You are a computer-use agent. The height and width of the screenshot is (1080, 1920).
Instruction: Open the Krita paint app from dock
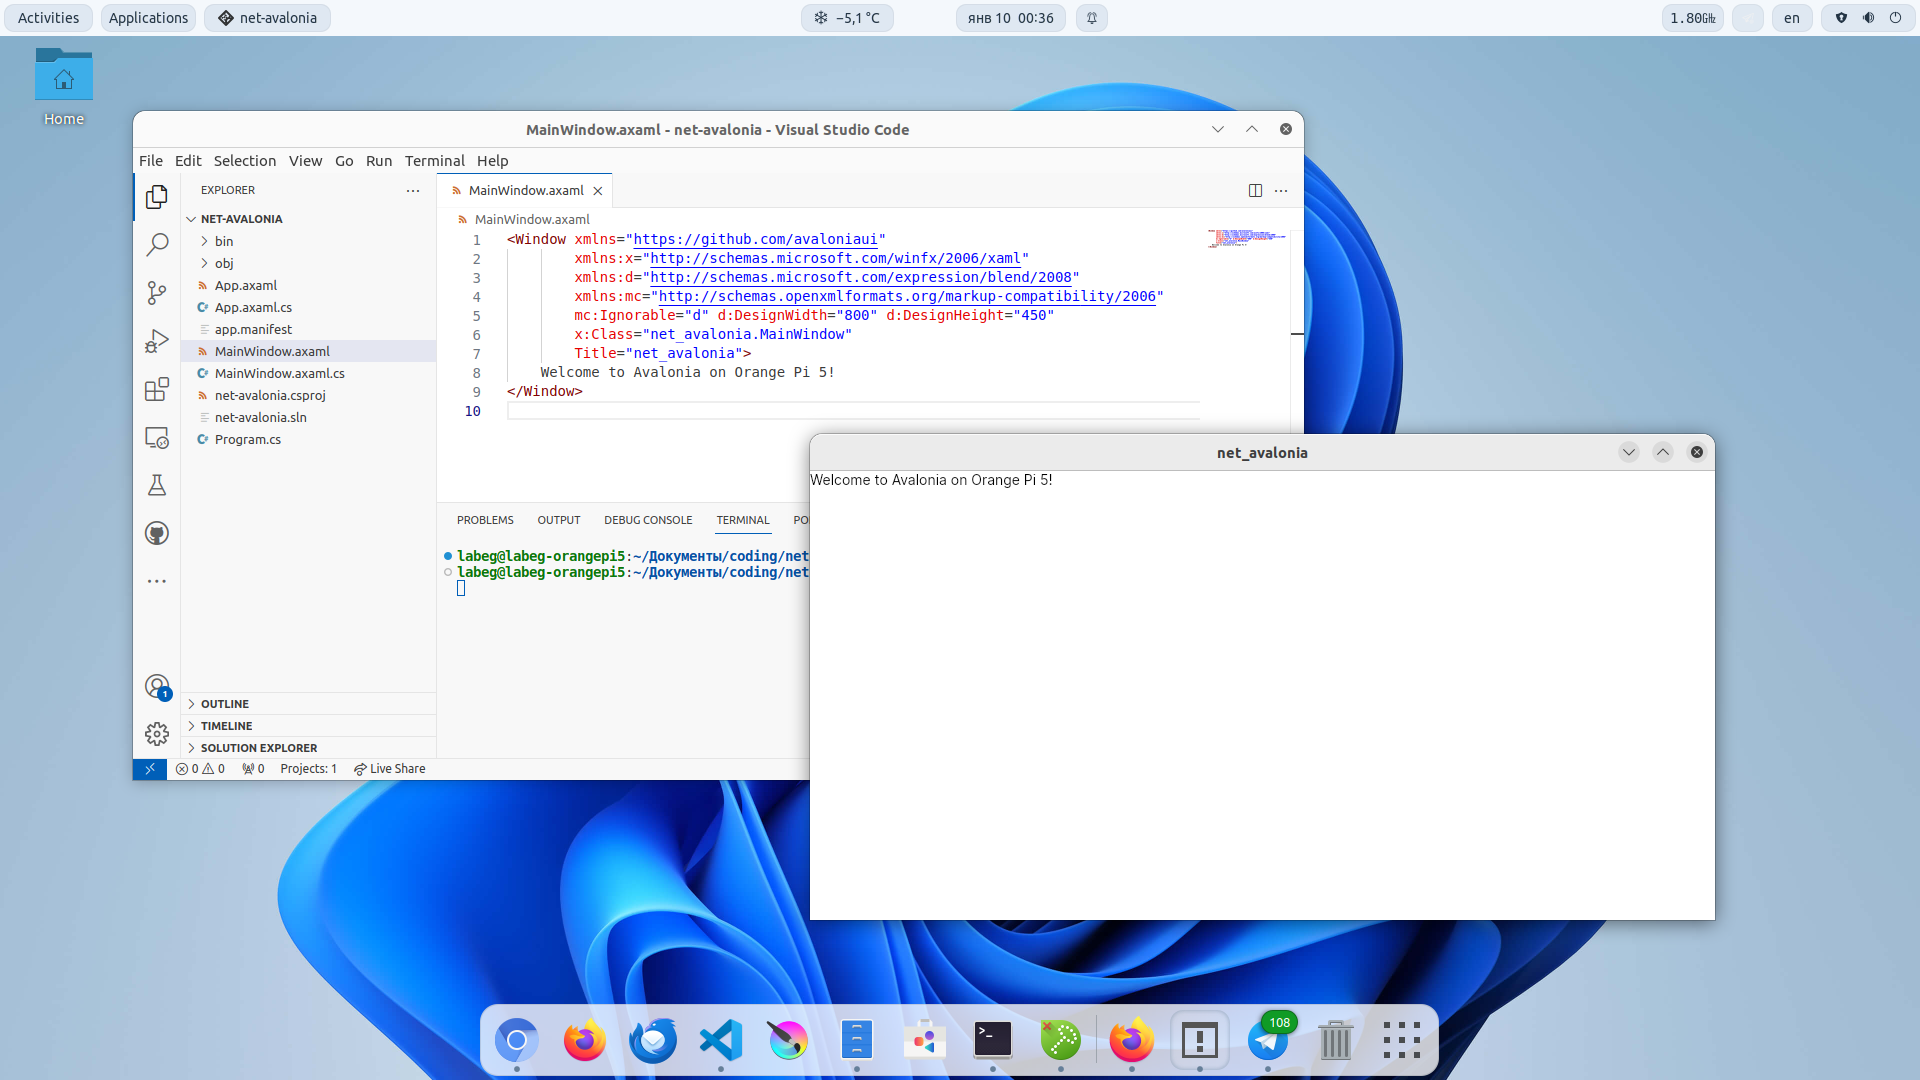click(x=789, y=1040)
